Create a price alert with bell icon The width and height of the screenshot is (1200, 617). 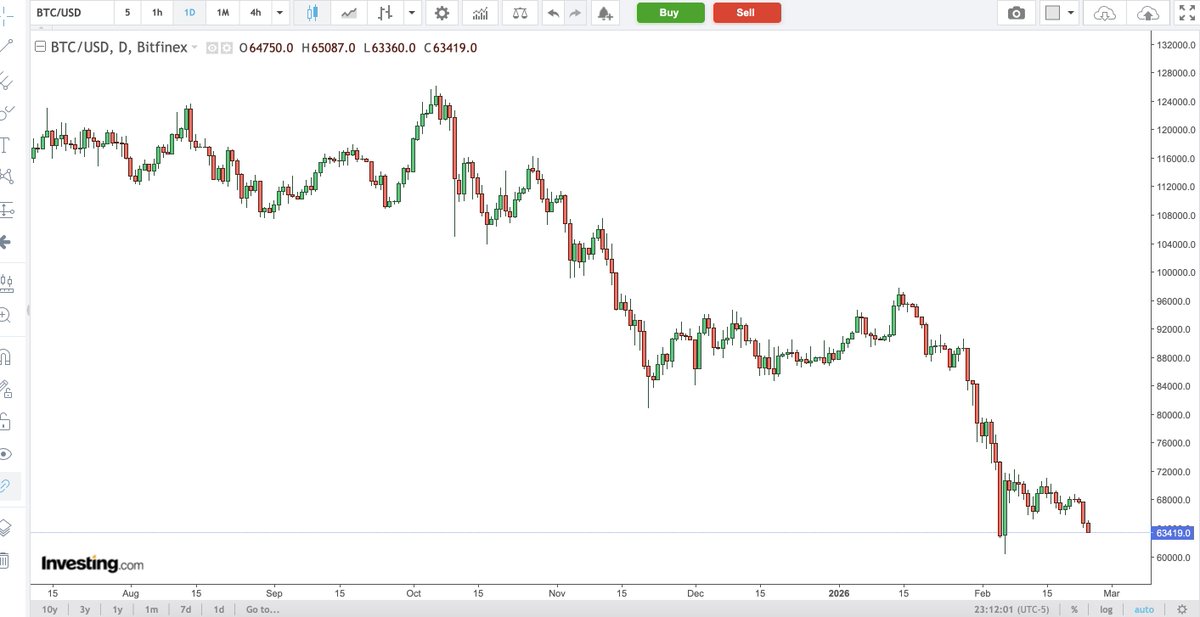[604, 13]
